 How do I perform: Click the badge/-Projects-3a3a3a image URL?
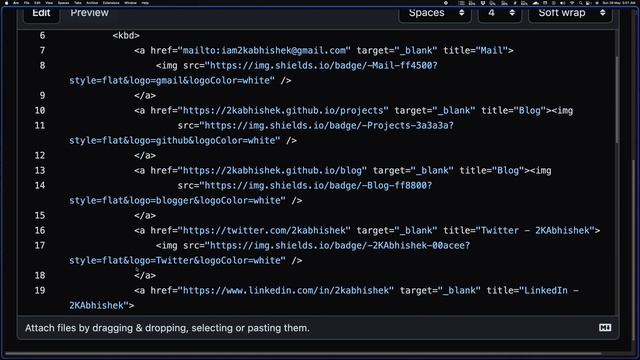tap(329, 126)
